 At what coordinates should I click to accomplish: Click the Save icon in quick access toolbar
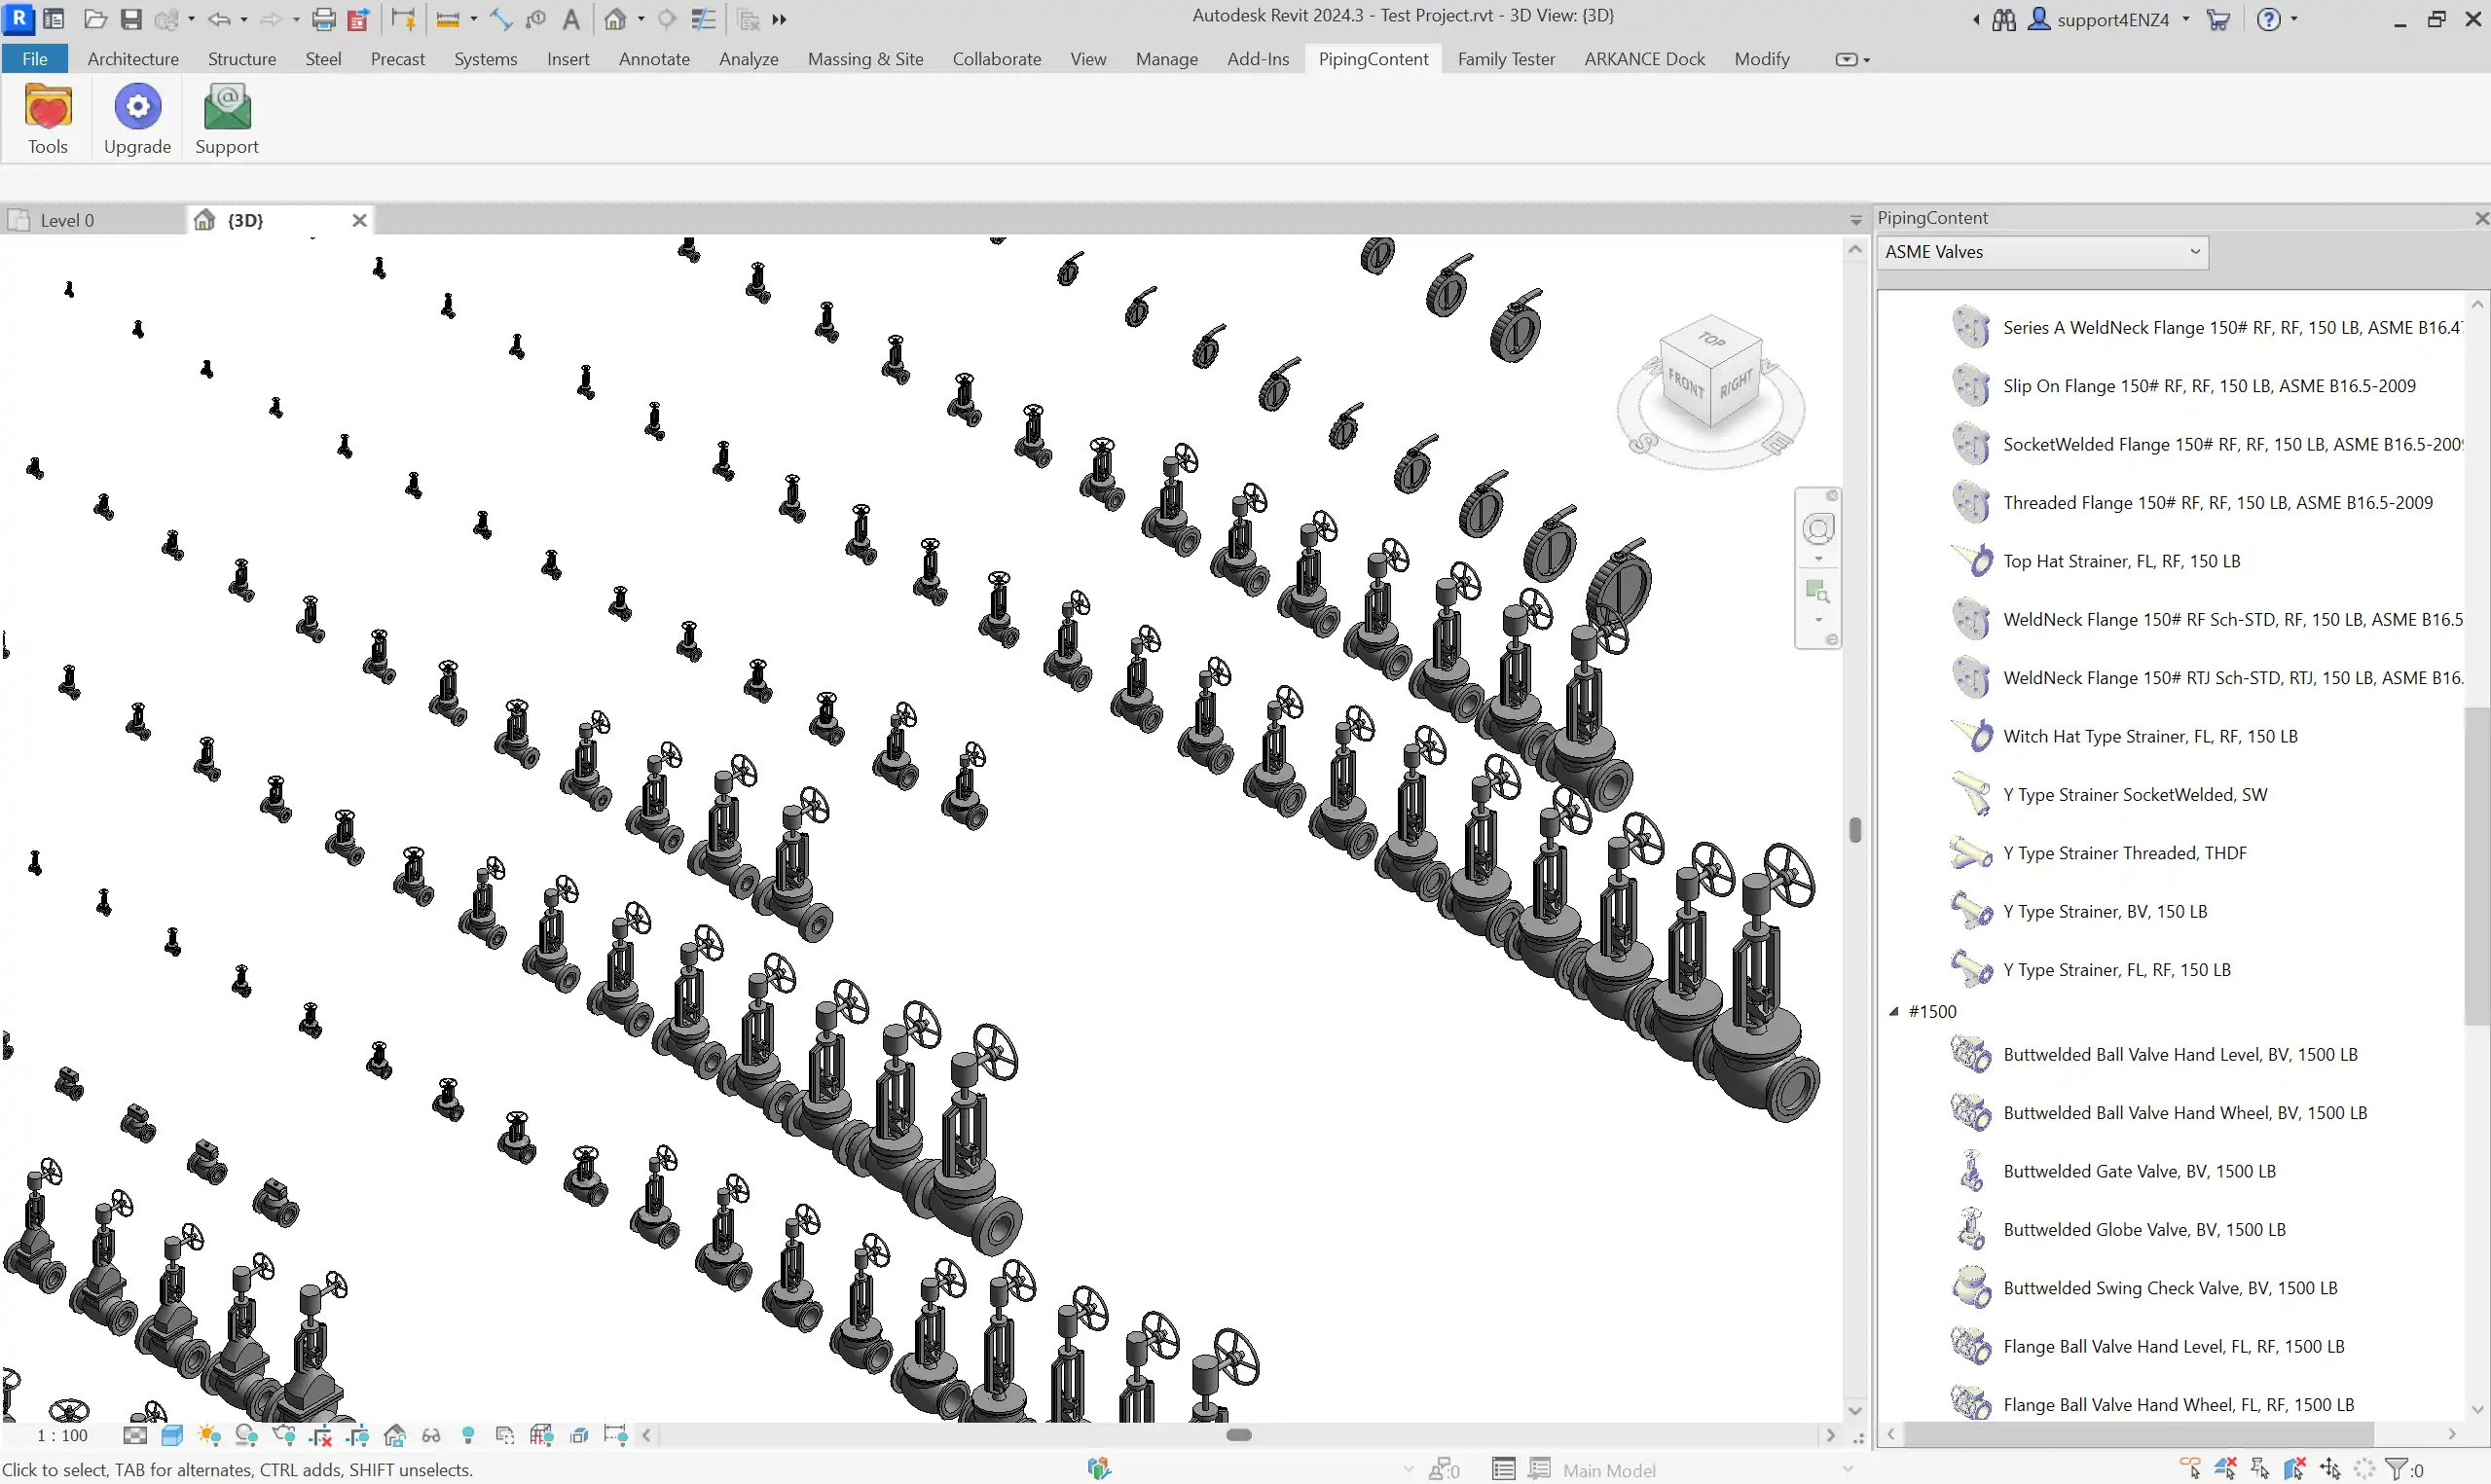point(131,19)
